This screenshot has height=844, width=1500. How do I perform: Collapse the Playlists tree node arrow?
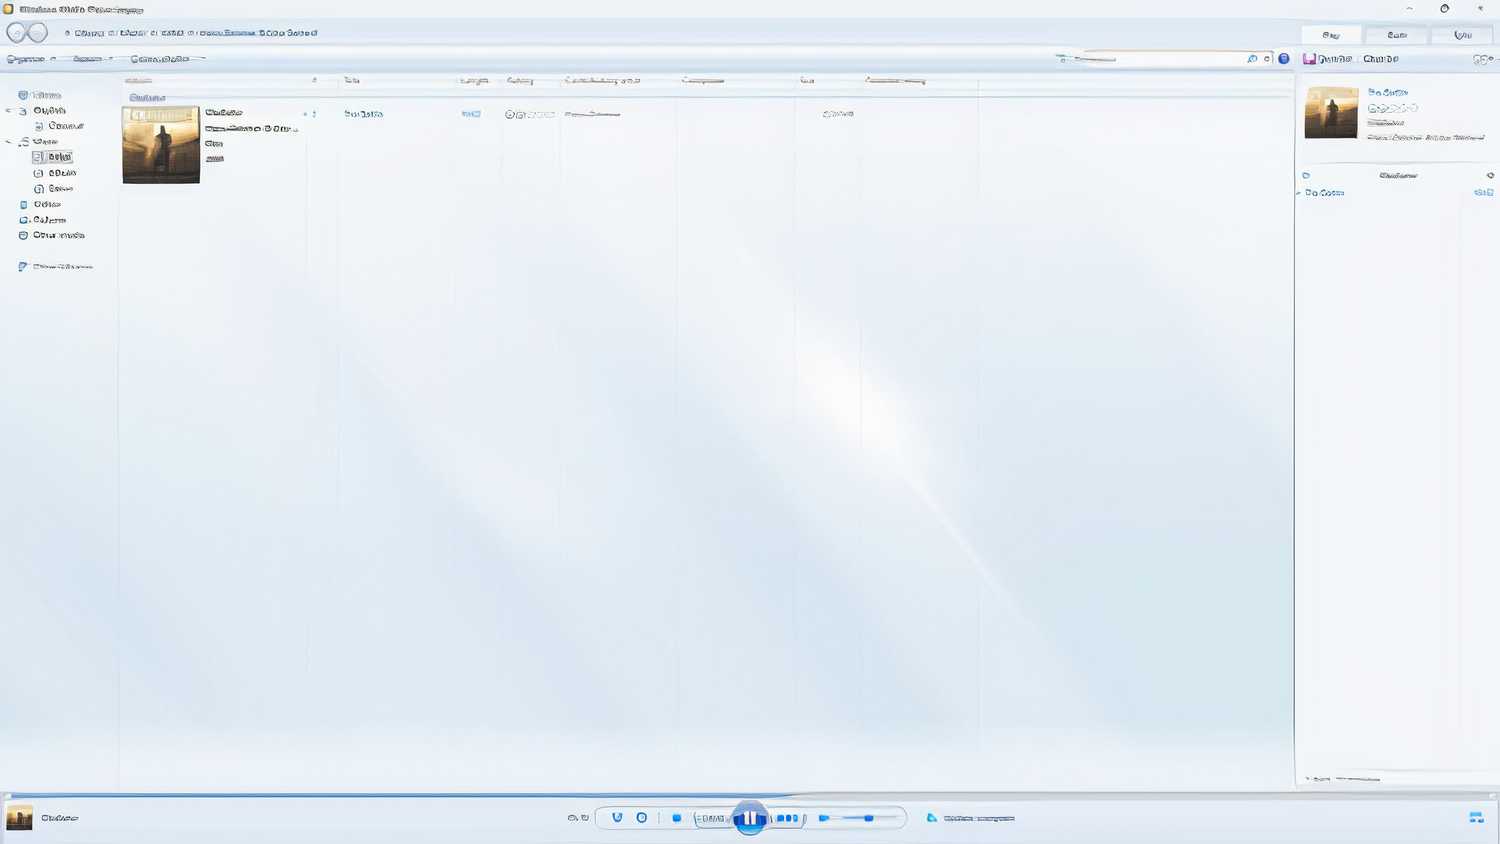(9, 111)
